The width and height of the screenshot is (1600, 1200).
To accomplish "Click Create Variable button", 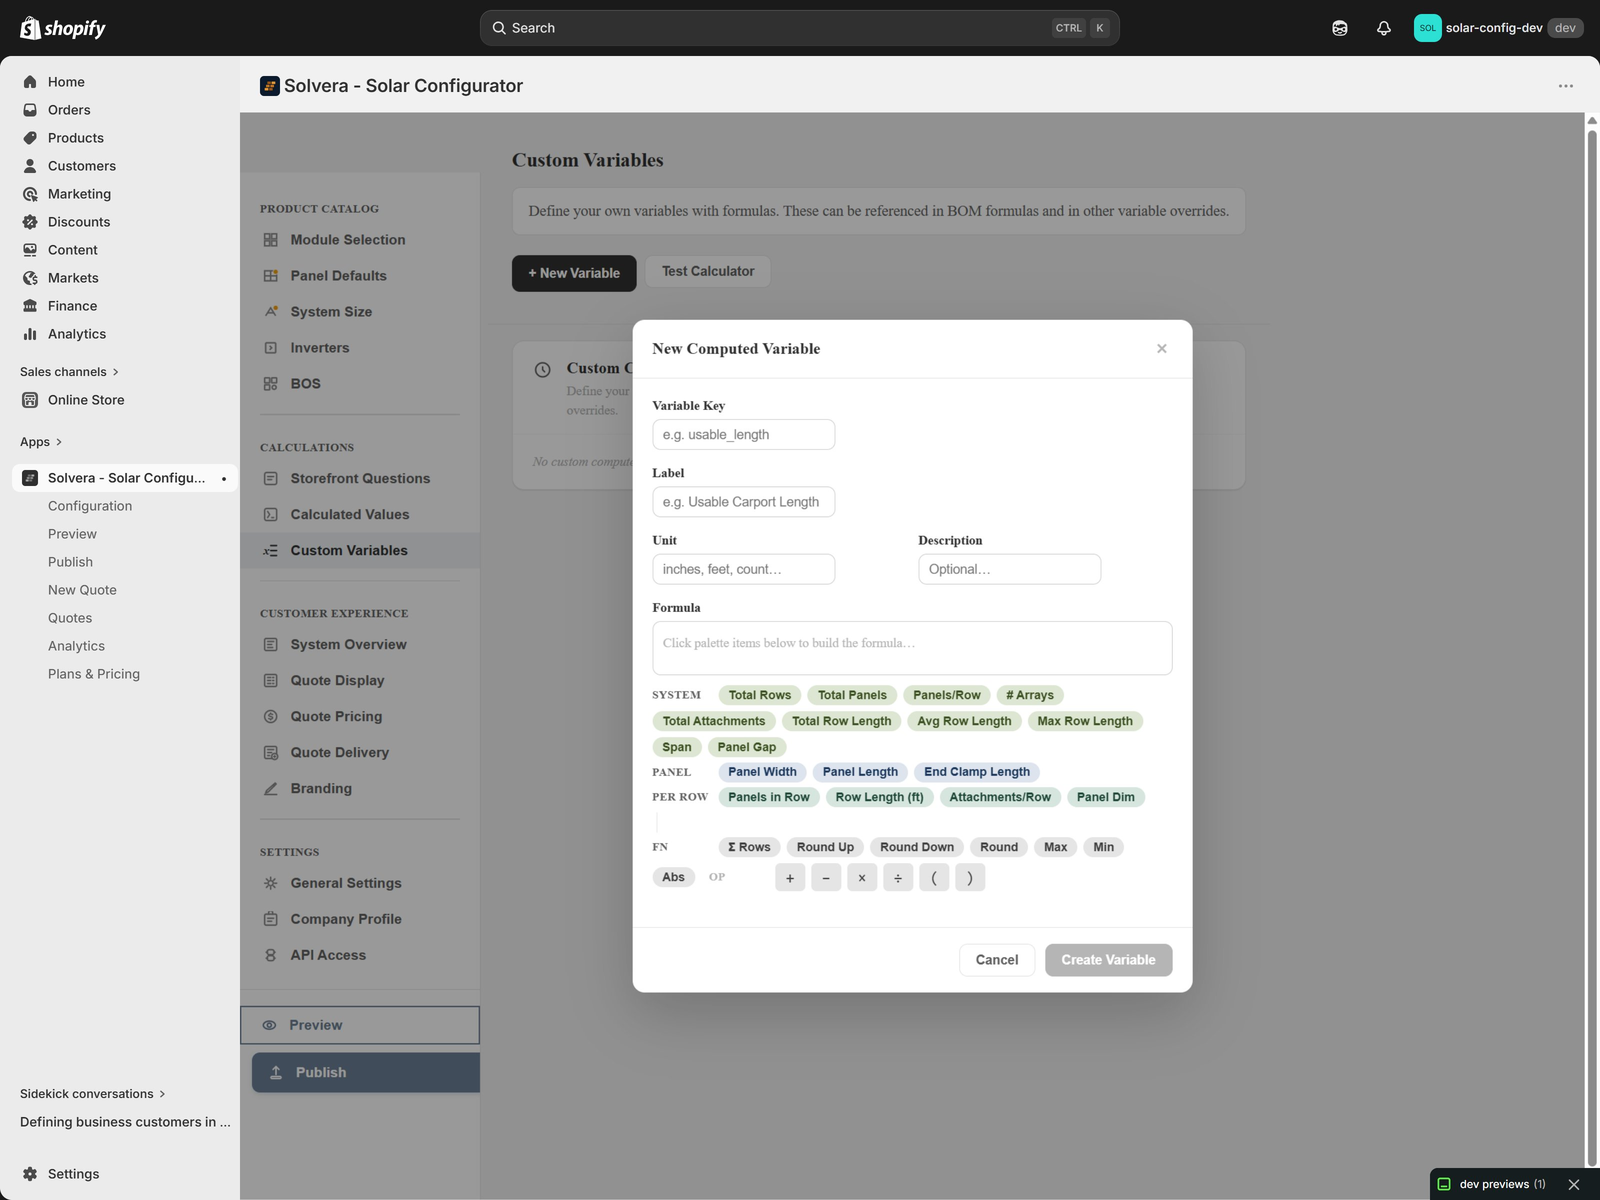I will pos(1109,960).
